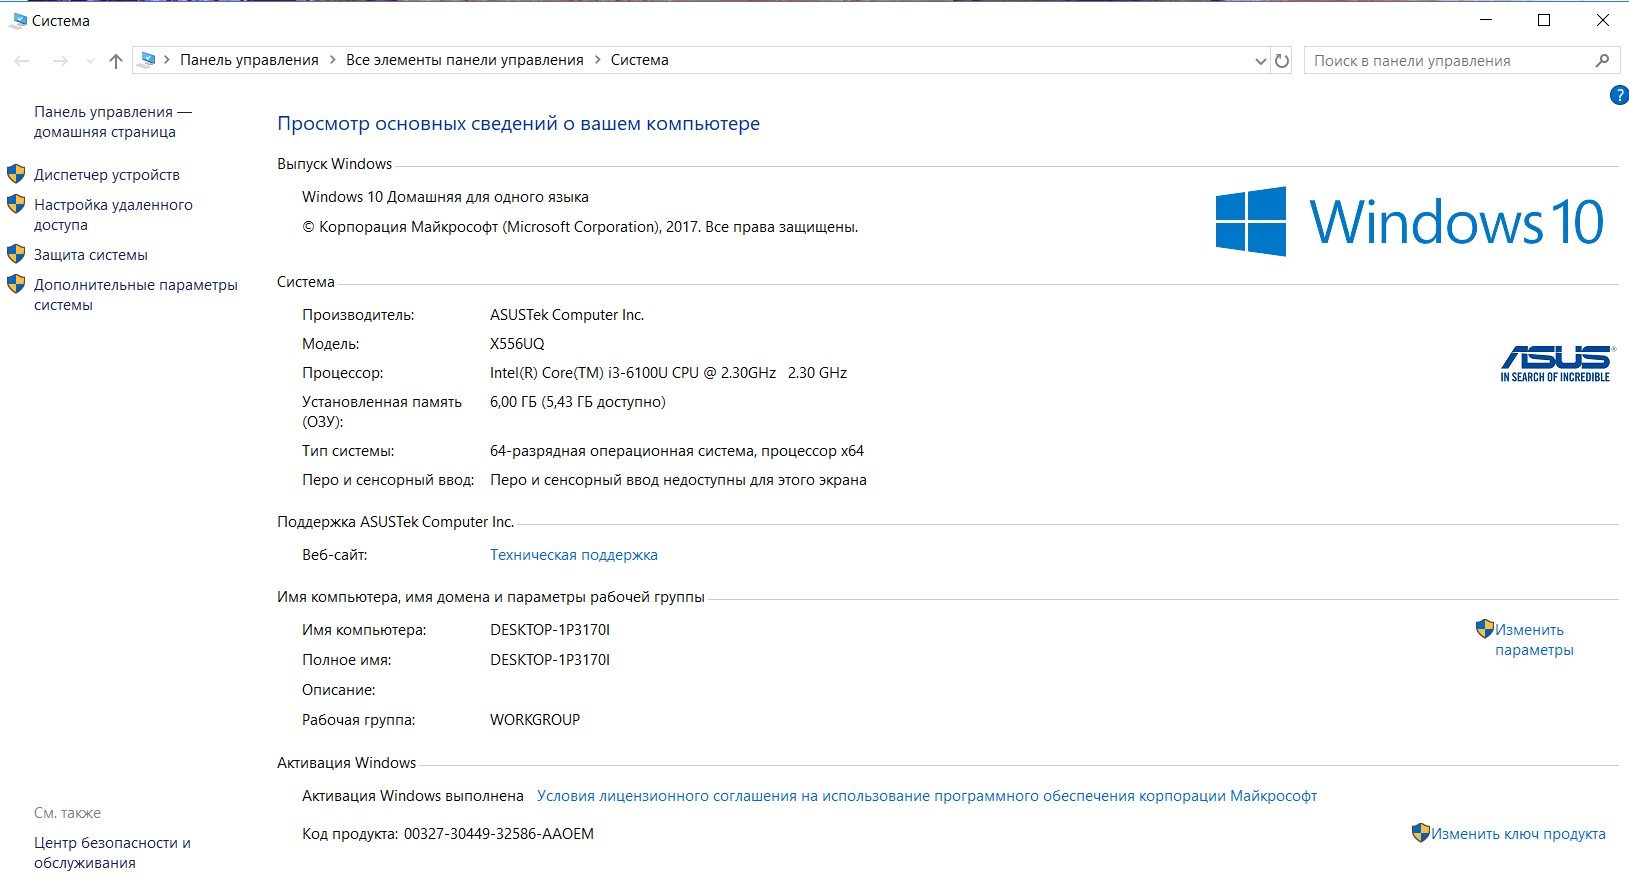The height and width of the screenshot is (894, 1629).
Task: Click model value X556UQ
Action: [517, 344]
